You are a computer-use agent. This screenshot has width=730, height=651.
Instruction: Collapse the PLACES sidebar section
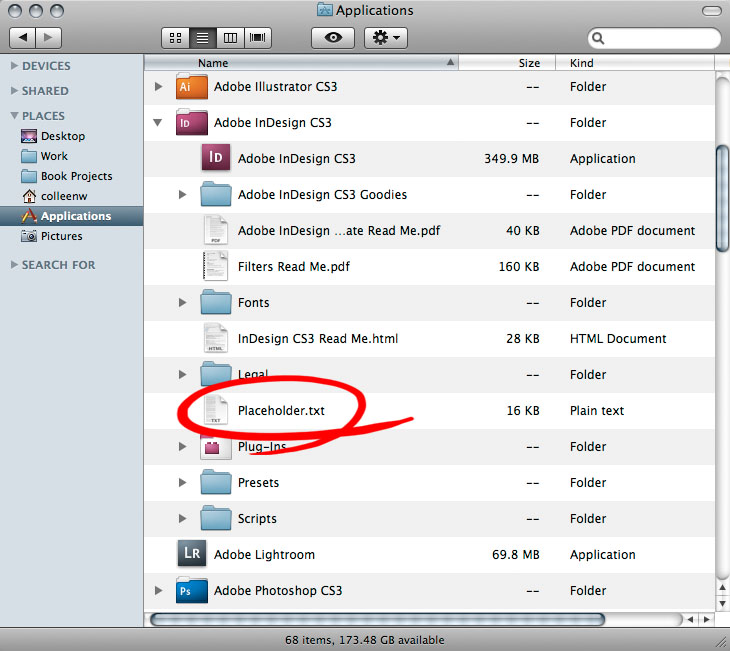pos(14,115)
